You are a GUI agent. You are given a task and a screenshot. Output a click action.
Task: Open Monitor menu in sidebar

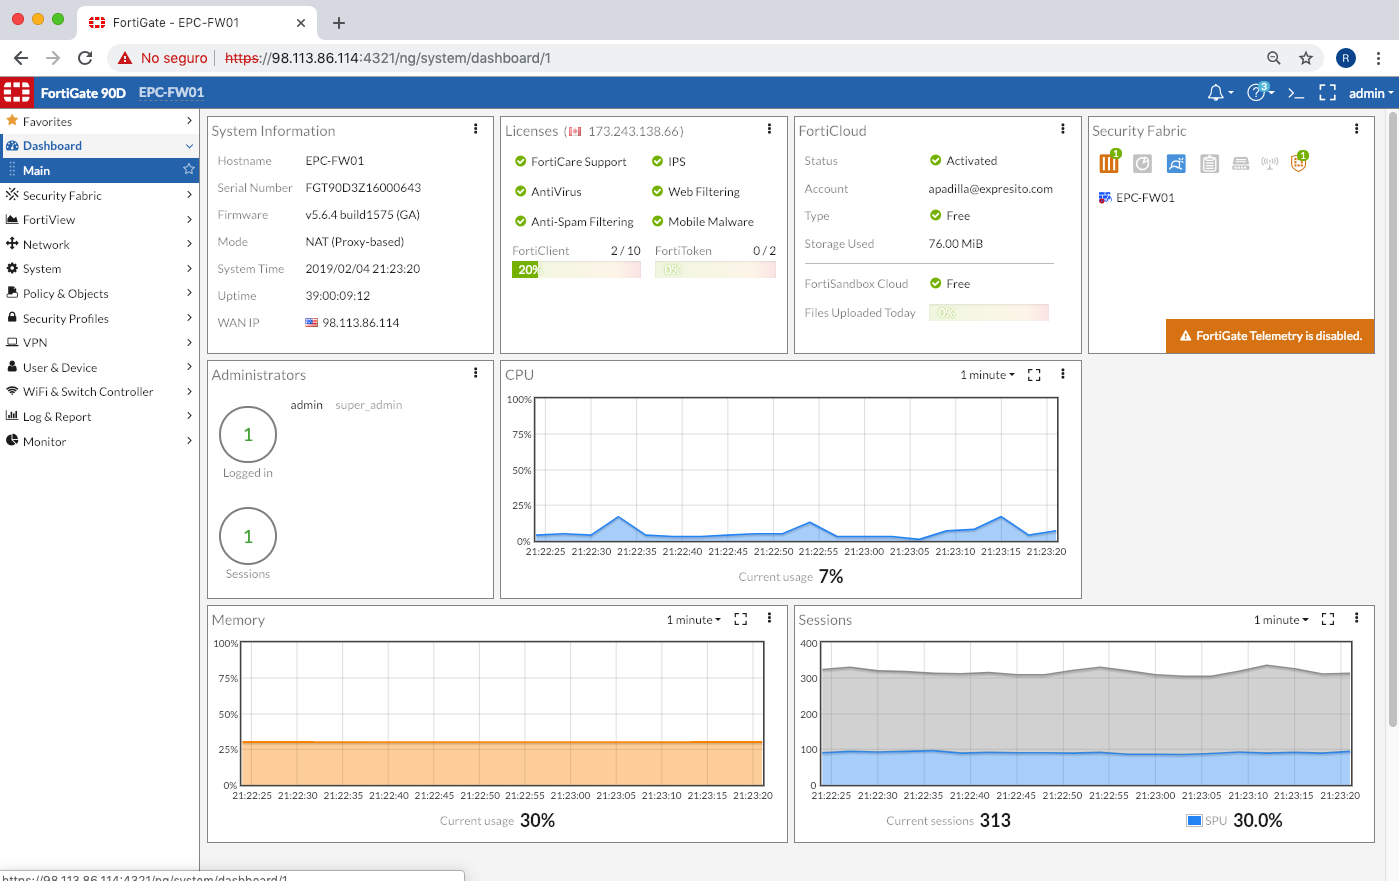tap(99, 441)
